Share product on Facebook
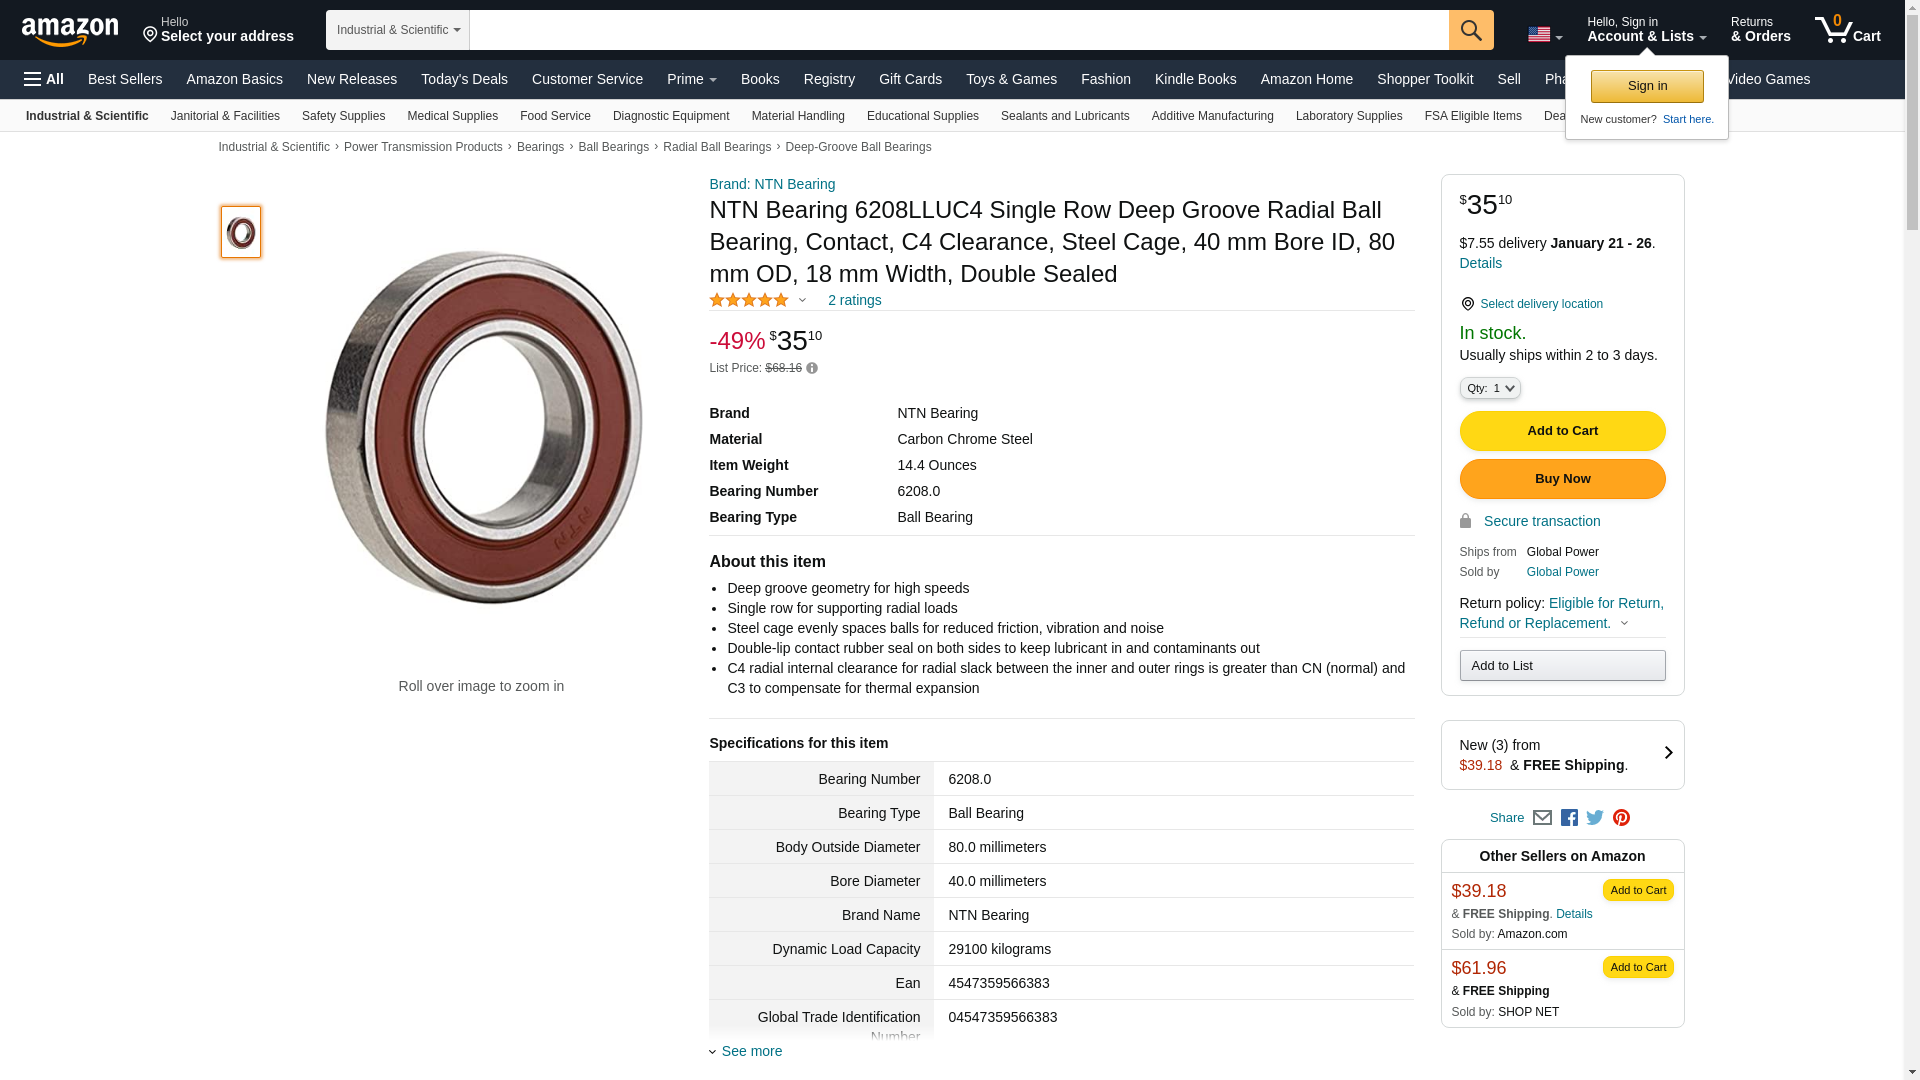This screenshot has width=1920, height=1080. point(1569,818)
